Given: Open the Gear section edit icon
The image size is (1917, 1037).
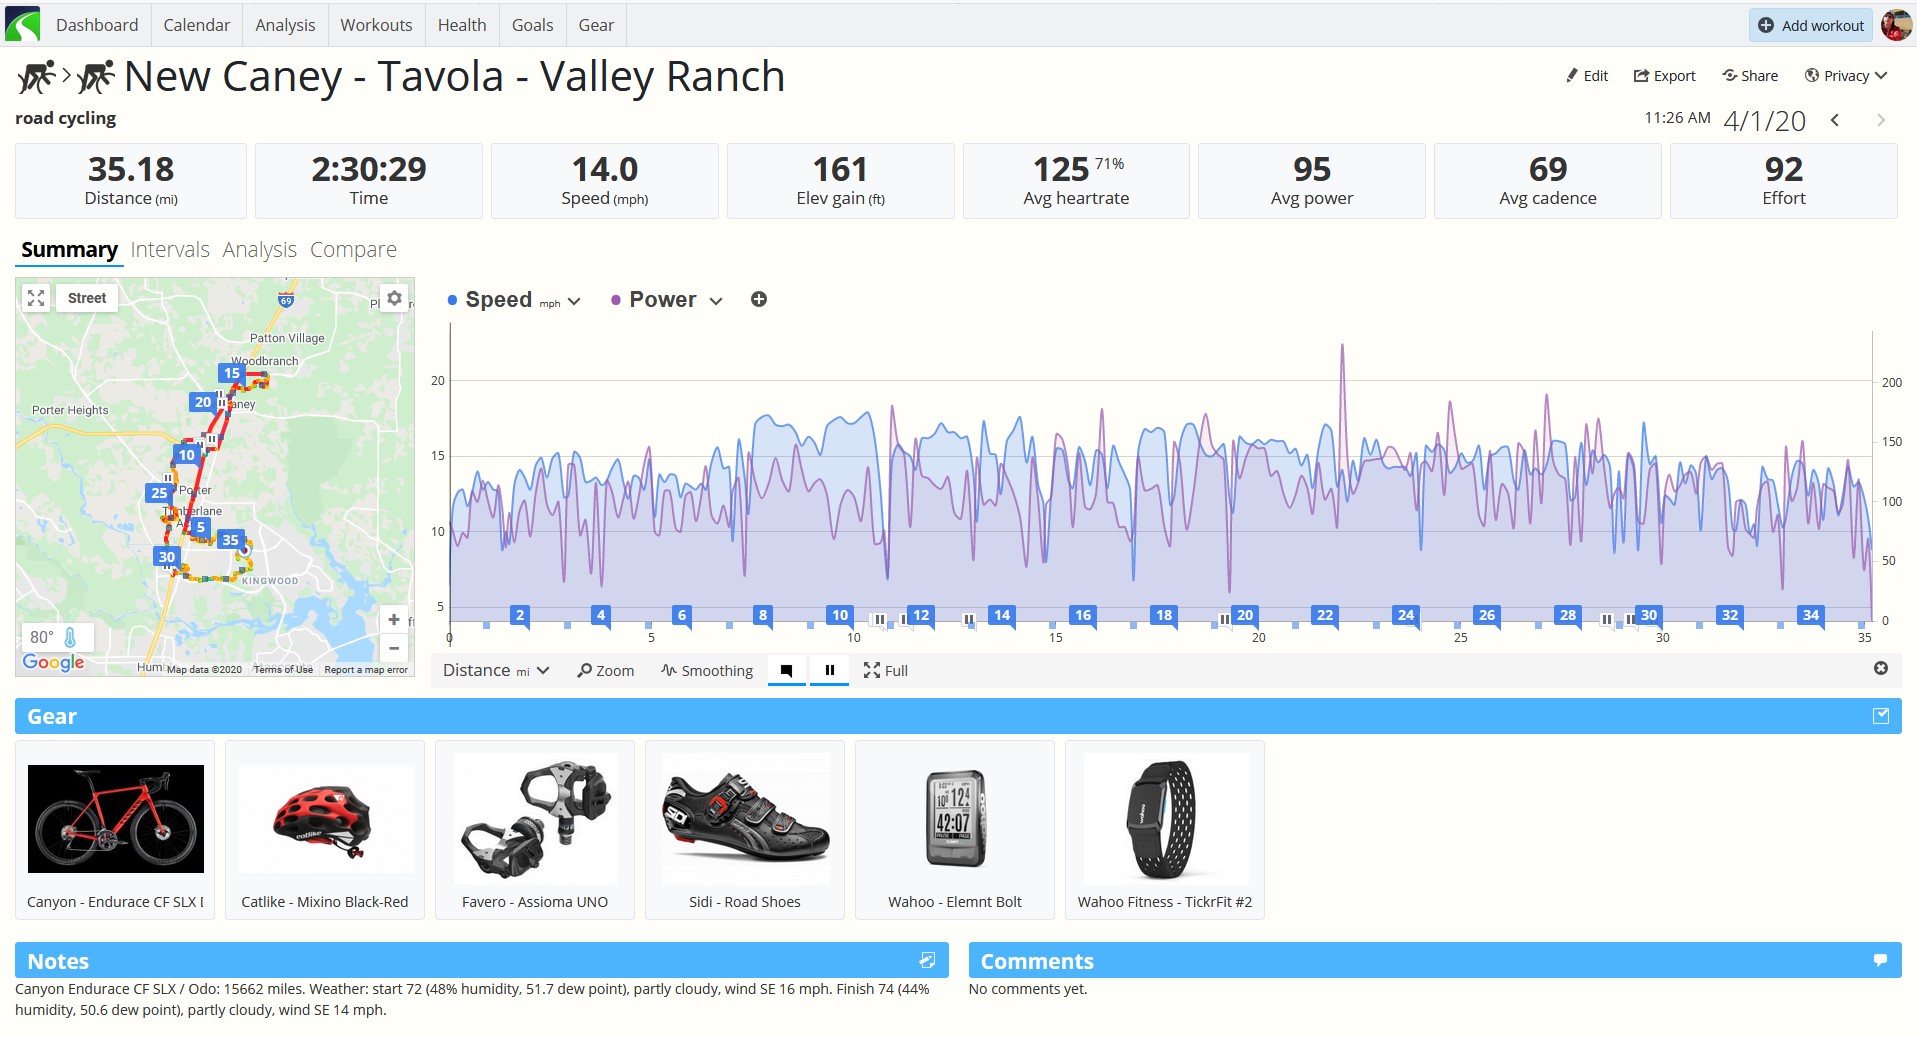Looking at the screenshot, I should click(1881, 716).
